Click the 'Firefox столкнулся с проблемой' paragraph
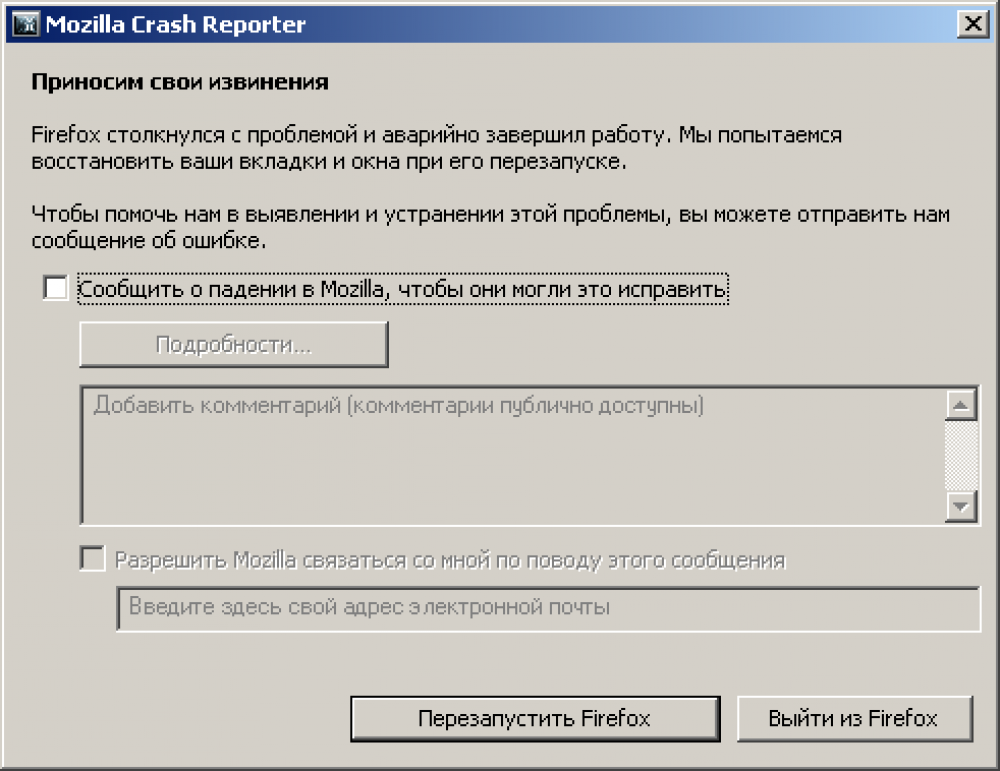 (x=436, y=147)
